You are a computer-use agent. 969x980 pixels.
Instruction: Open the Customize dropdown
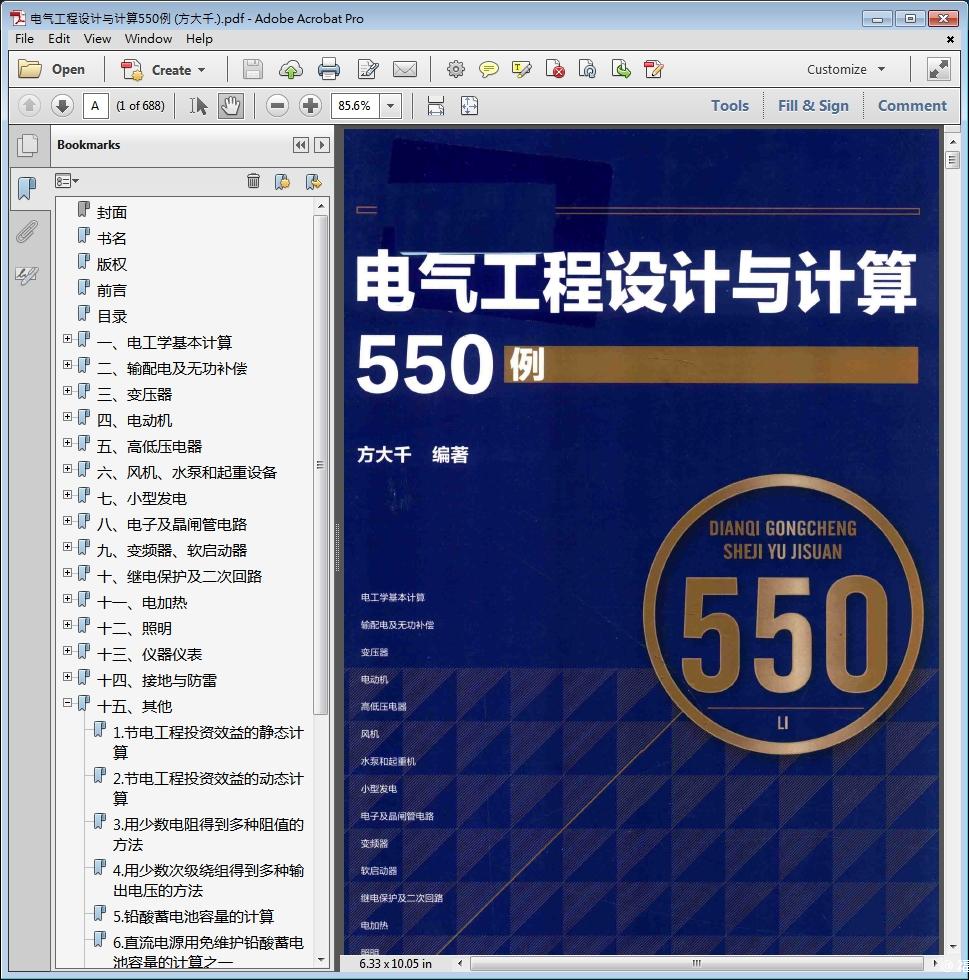(x=846, y=69)
